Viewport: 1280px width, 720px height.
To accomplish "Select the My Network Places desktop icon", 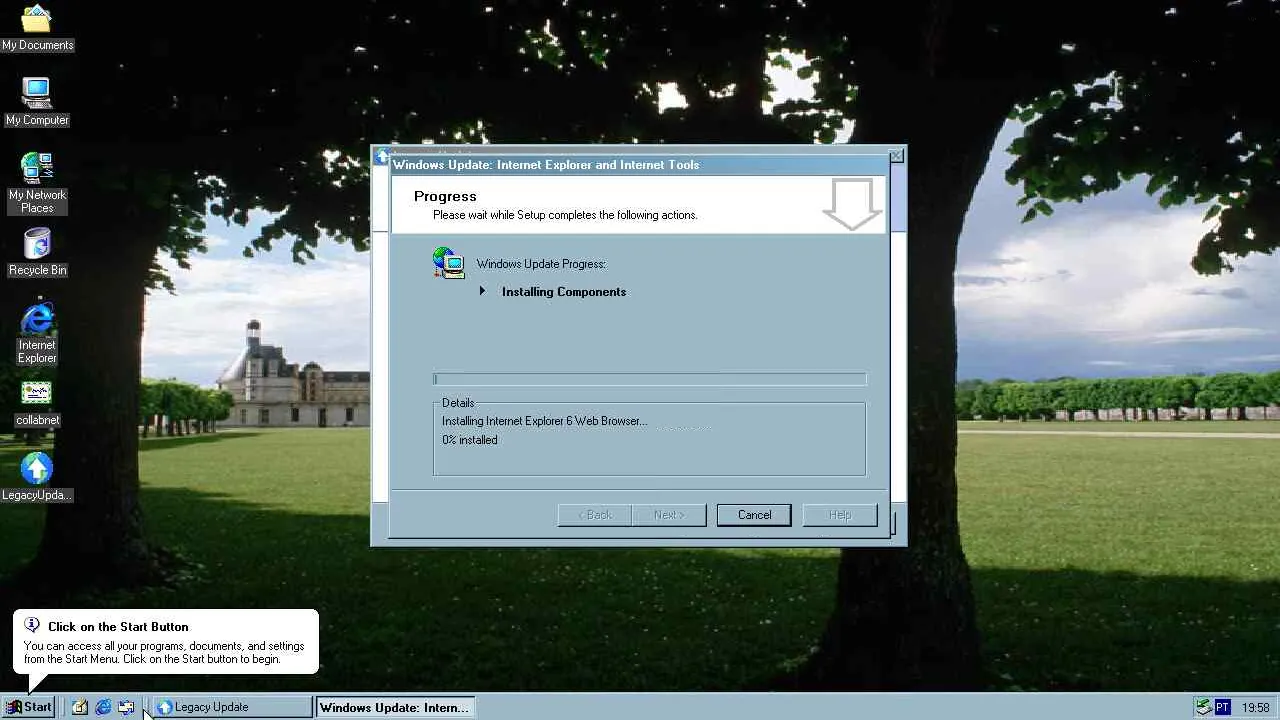I will (x=37, y=183).
